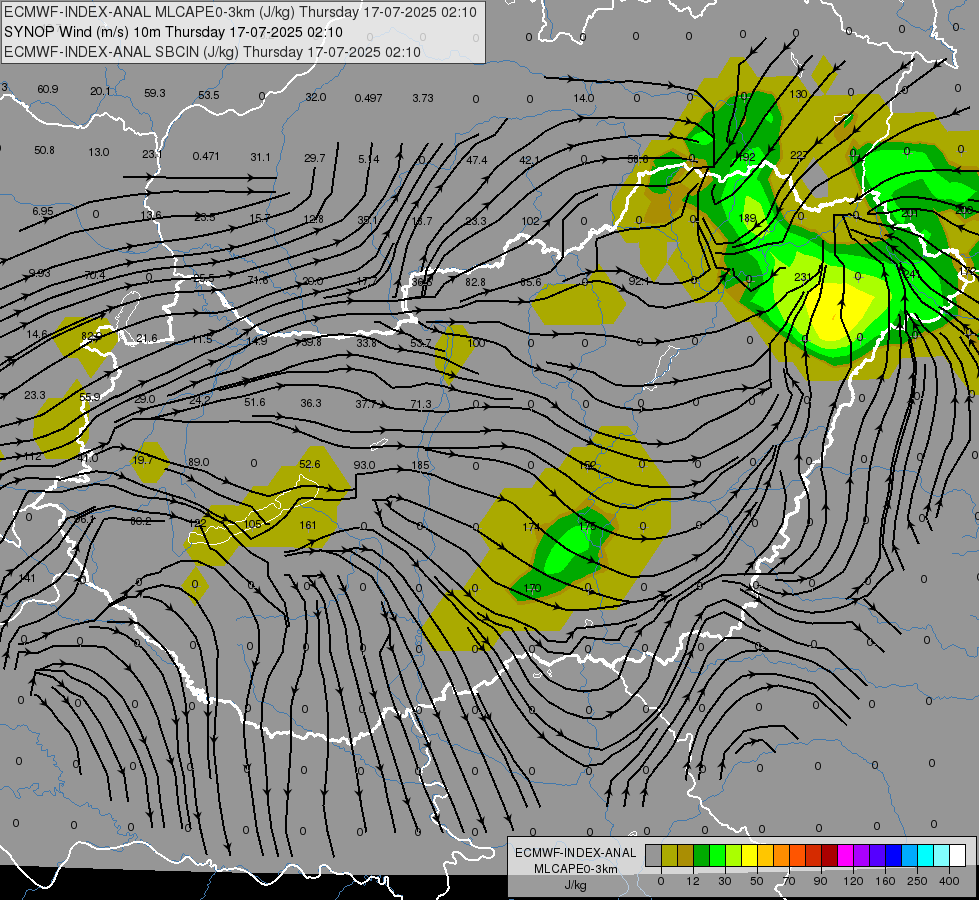Click the 185 grid value
This screenshot has height=900, width=979.
tap(420, 465)
